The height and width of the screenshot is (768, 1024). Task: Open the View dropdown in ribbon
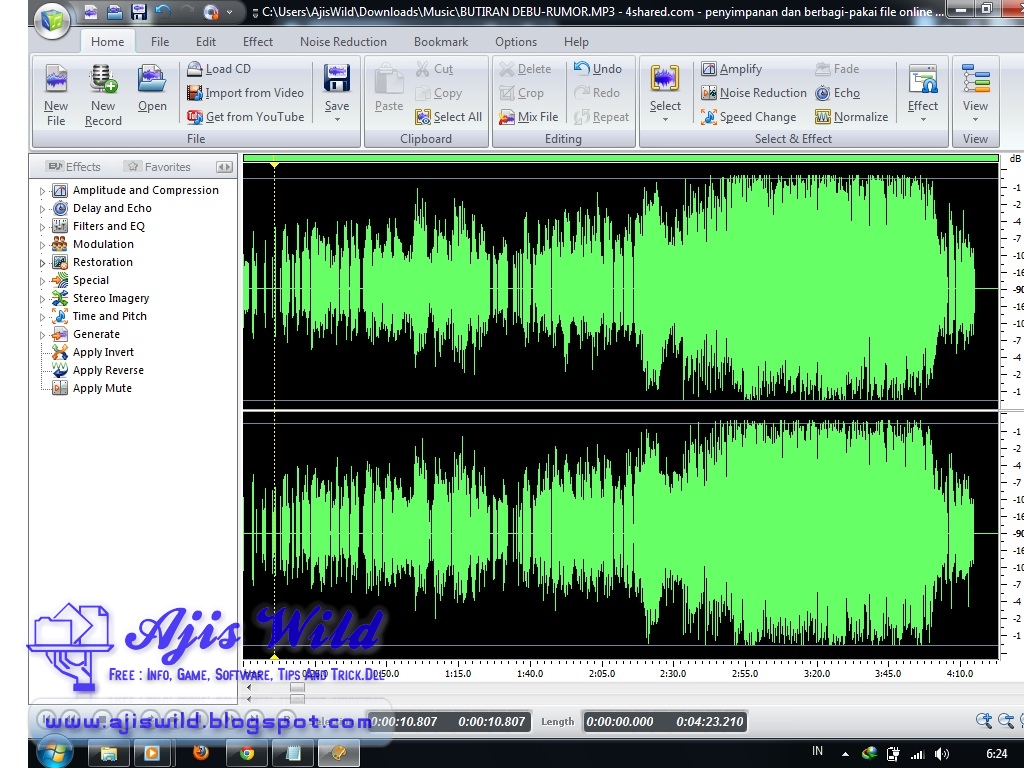coord(975,119)
